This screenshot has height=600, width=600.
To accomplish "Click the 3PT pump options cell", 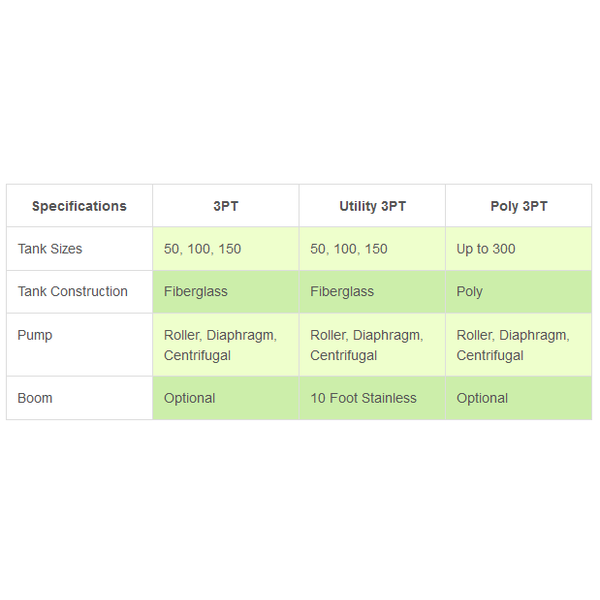I will (x=226, y=345).
